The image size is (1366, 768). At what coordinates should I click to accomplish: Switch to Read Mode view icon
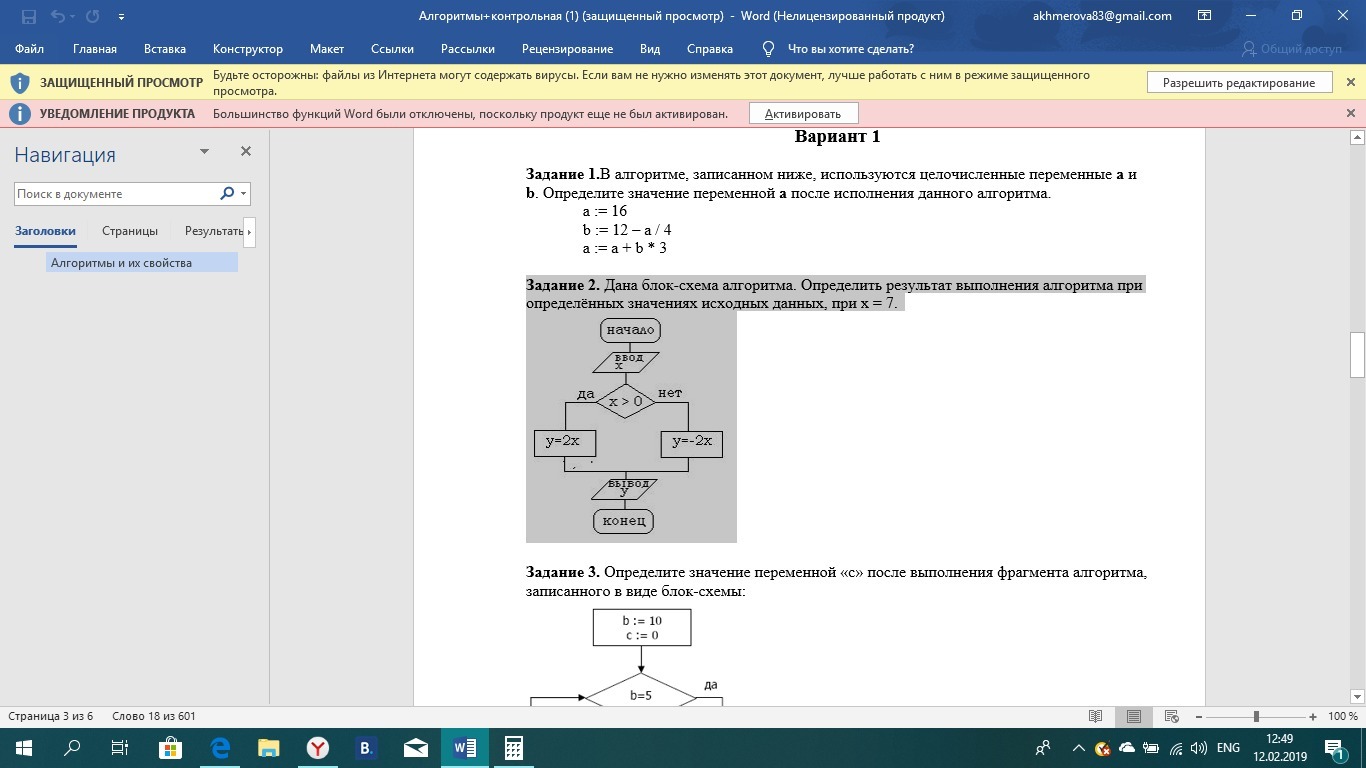[x=1095, y=716]
